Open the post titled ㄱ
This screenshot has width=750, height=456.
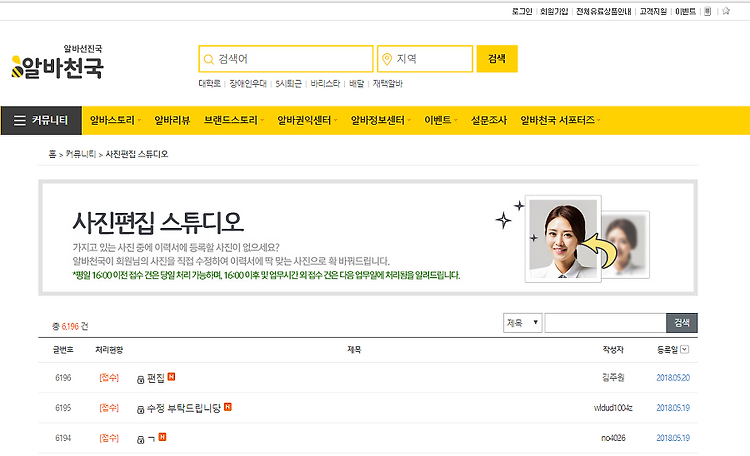click(x=151, y=438)
